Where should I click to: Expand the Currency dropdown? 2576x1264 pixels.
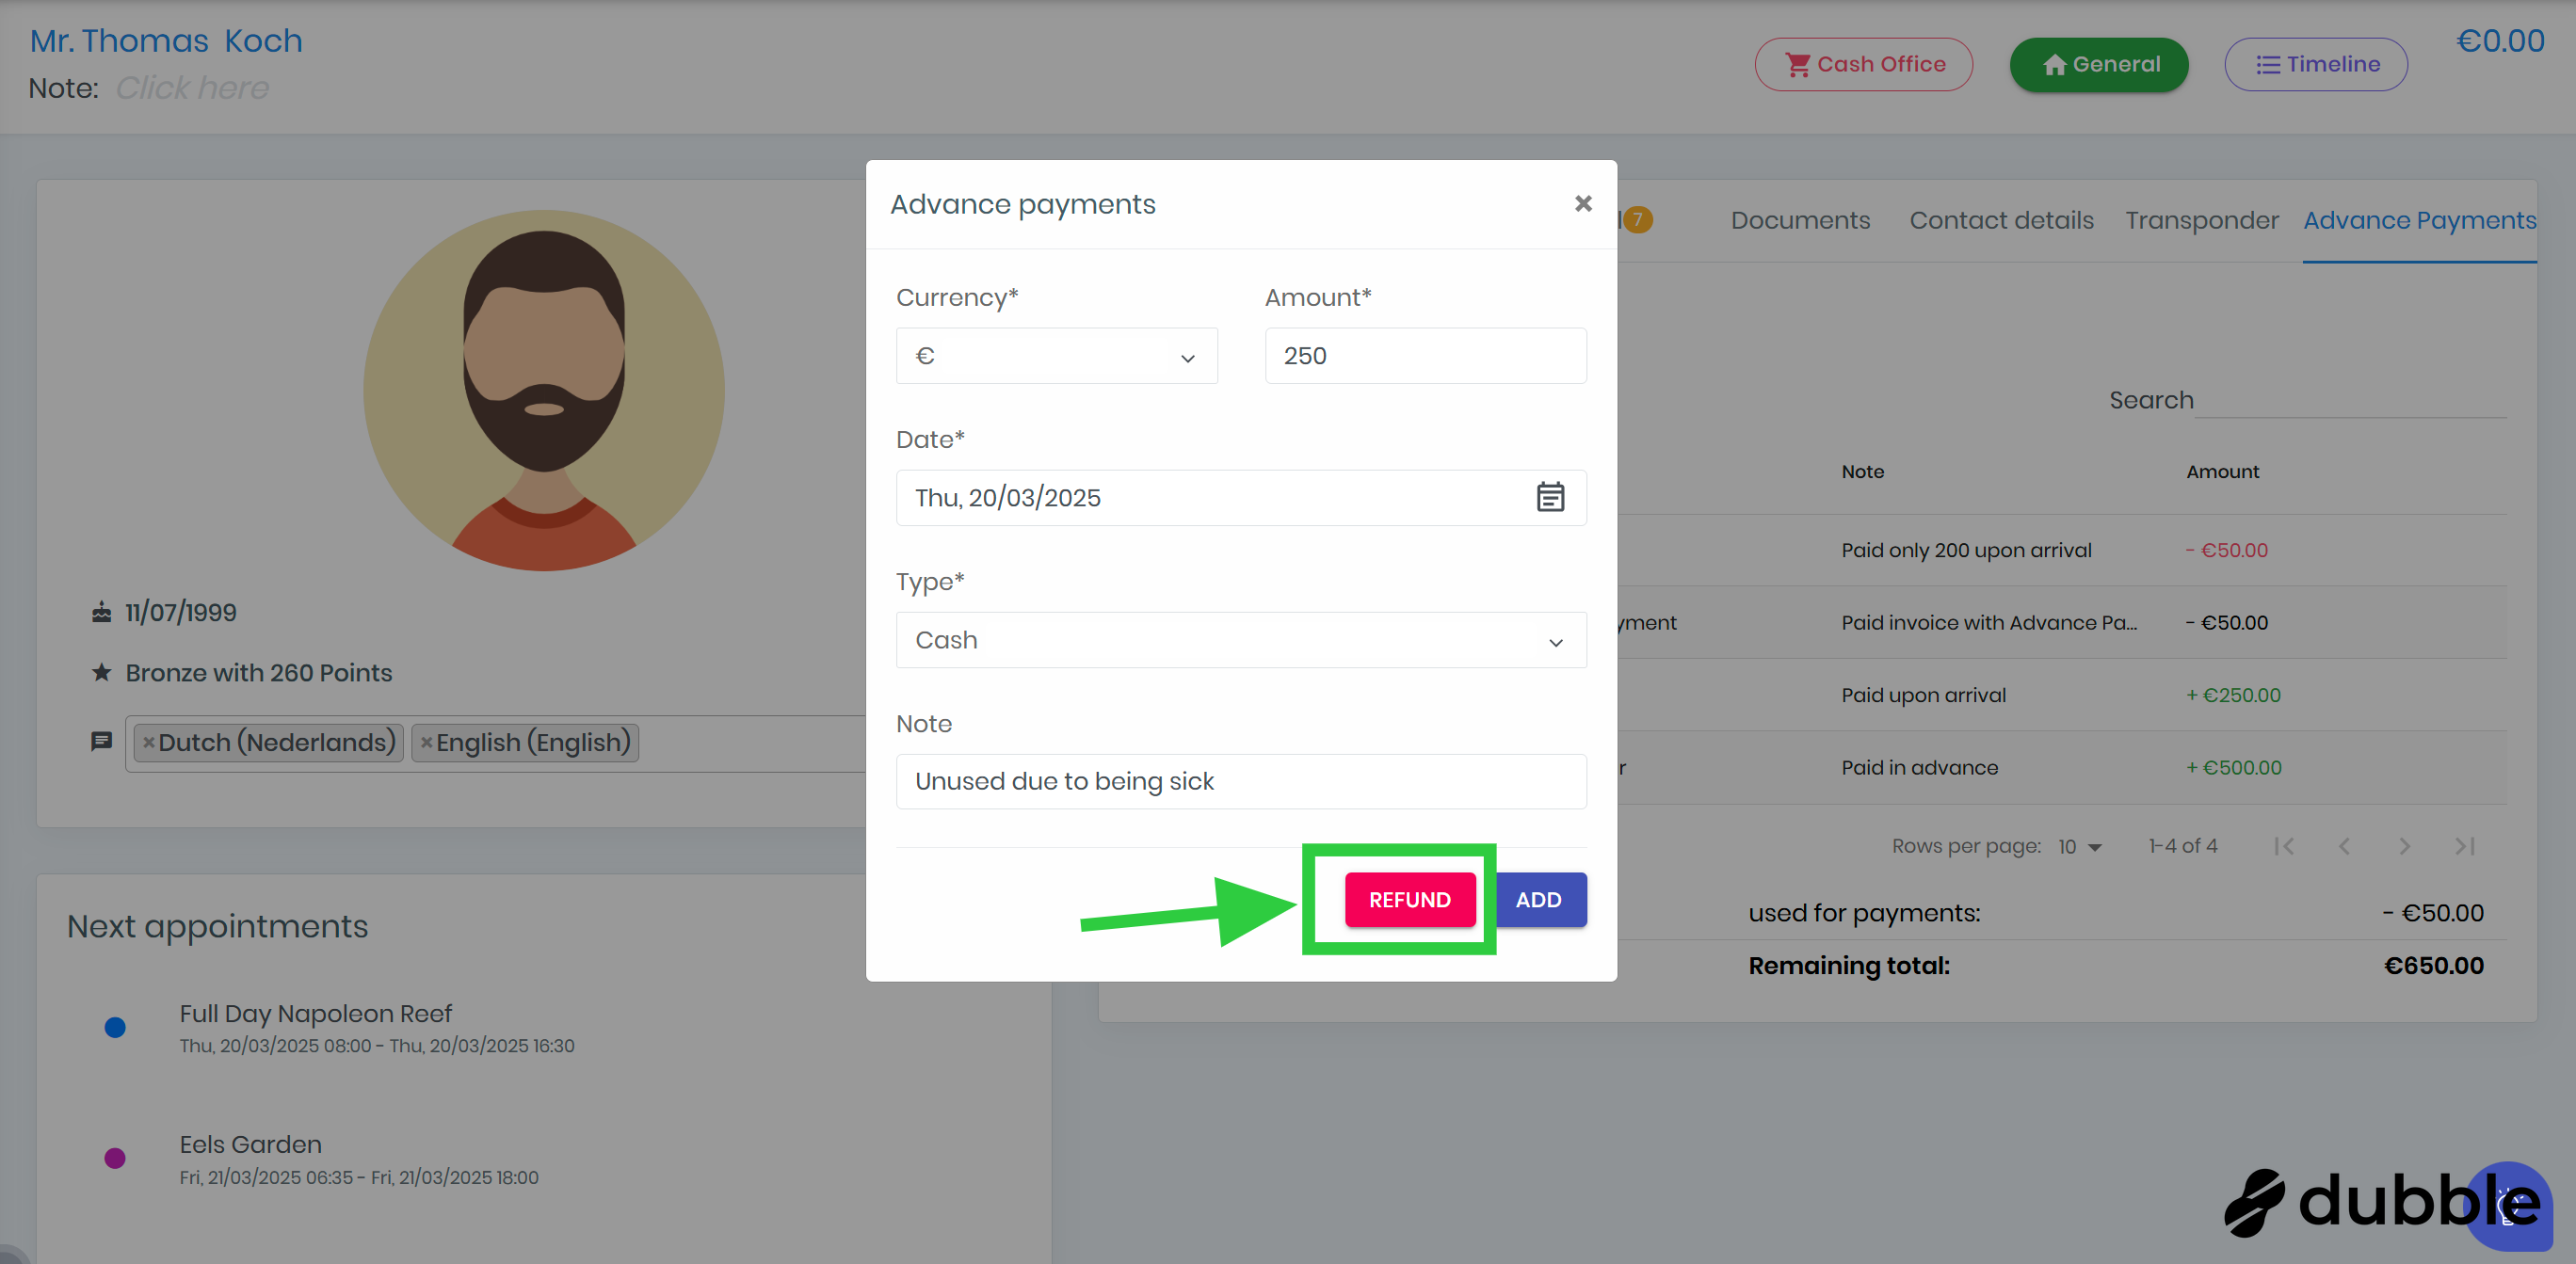point(1056,356)
